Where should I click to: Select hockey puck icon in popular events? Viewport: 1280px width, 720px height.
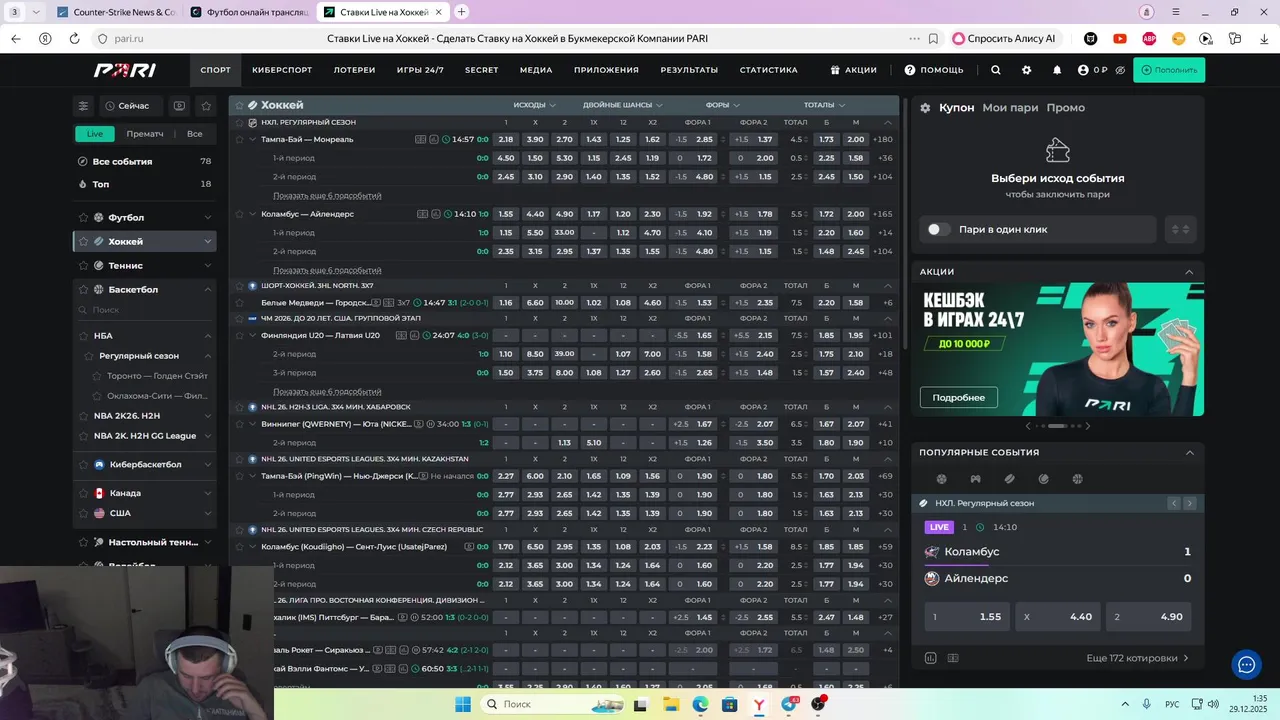pyautogui.click(x=1009, y=479)
